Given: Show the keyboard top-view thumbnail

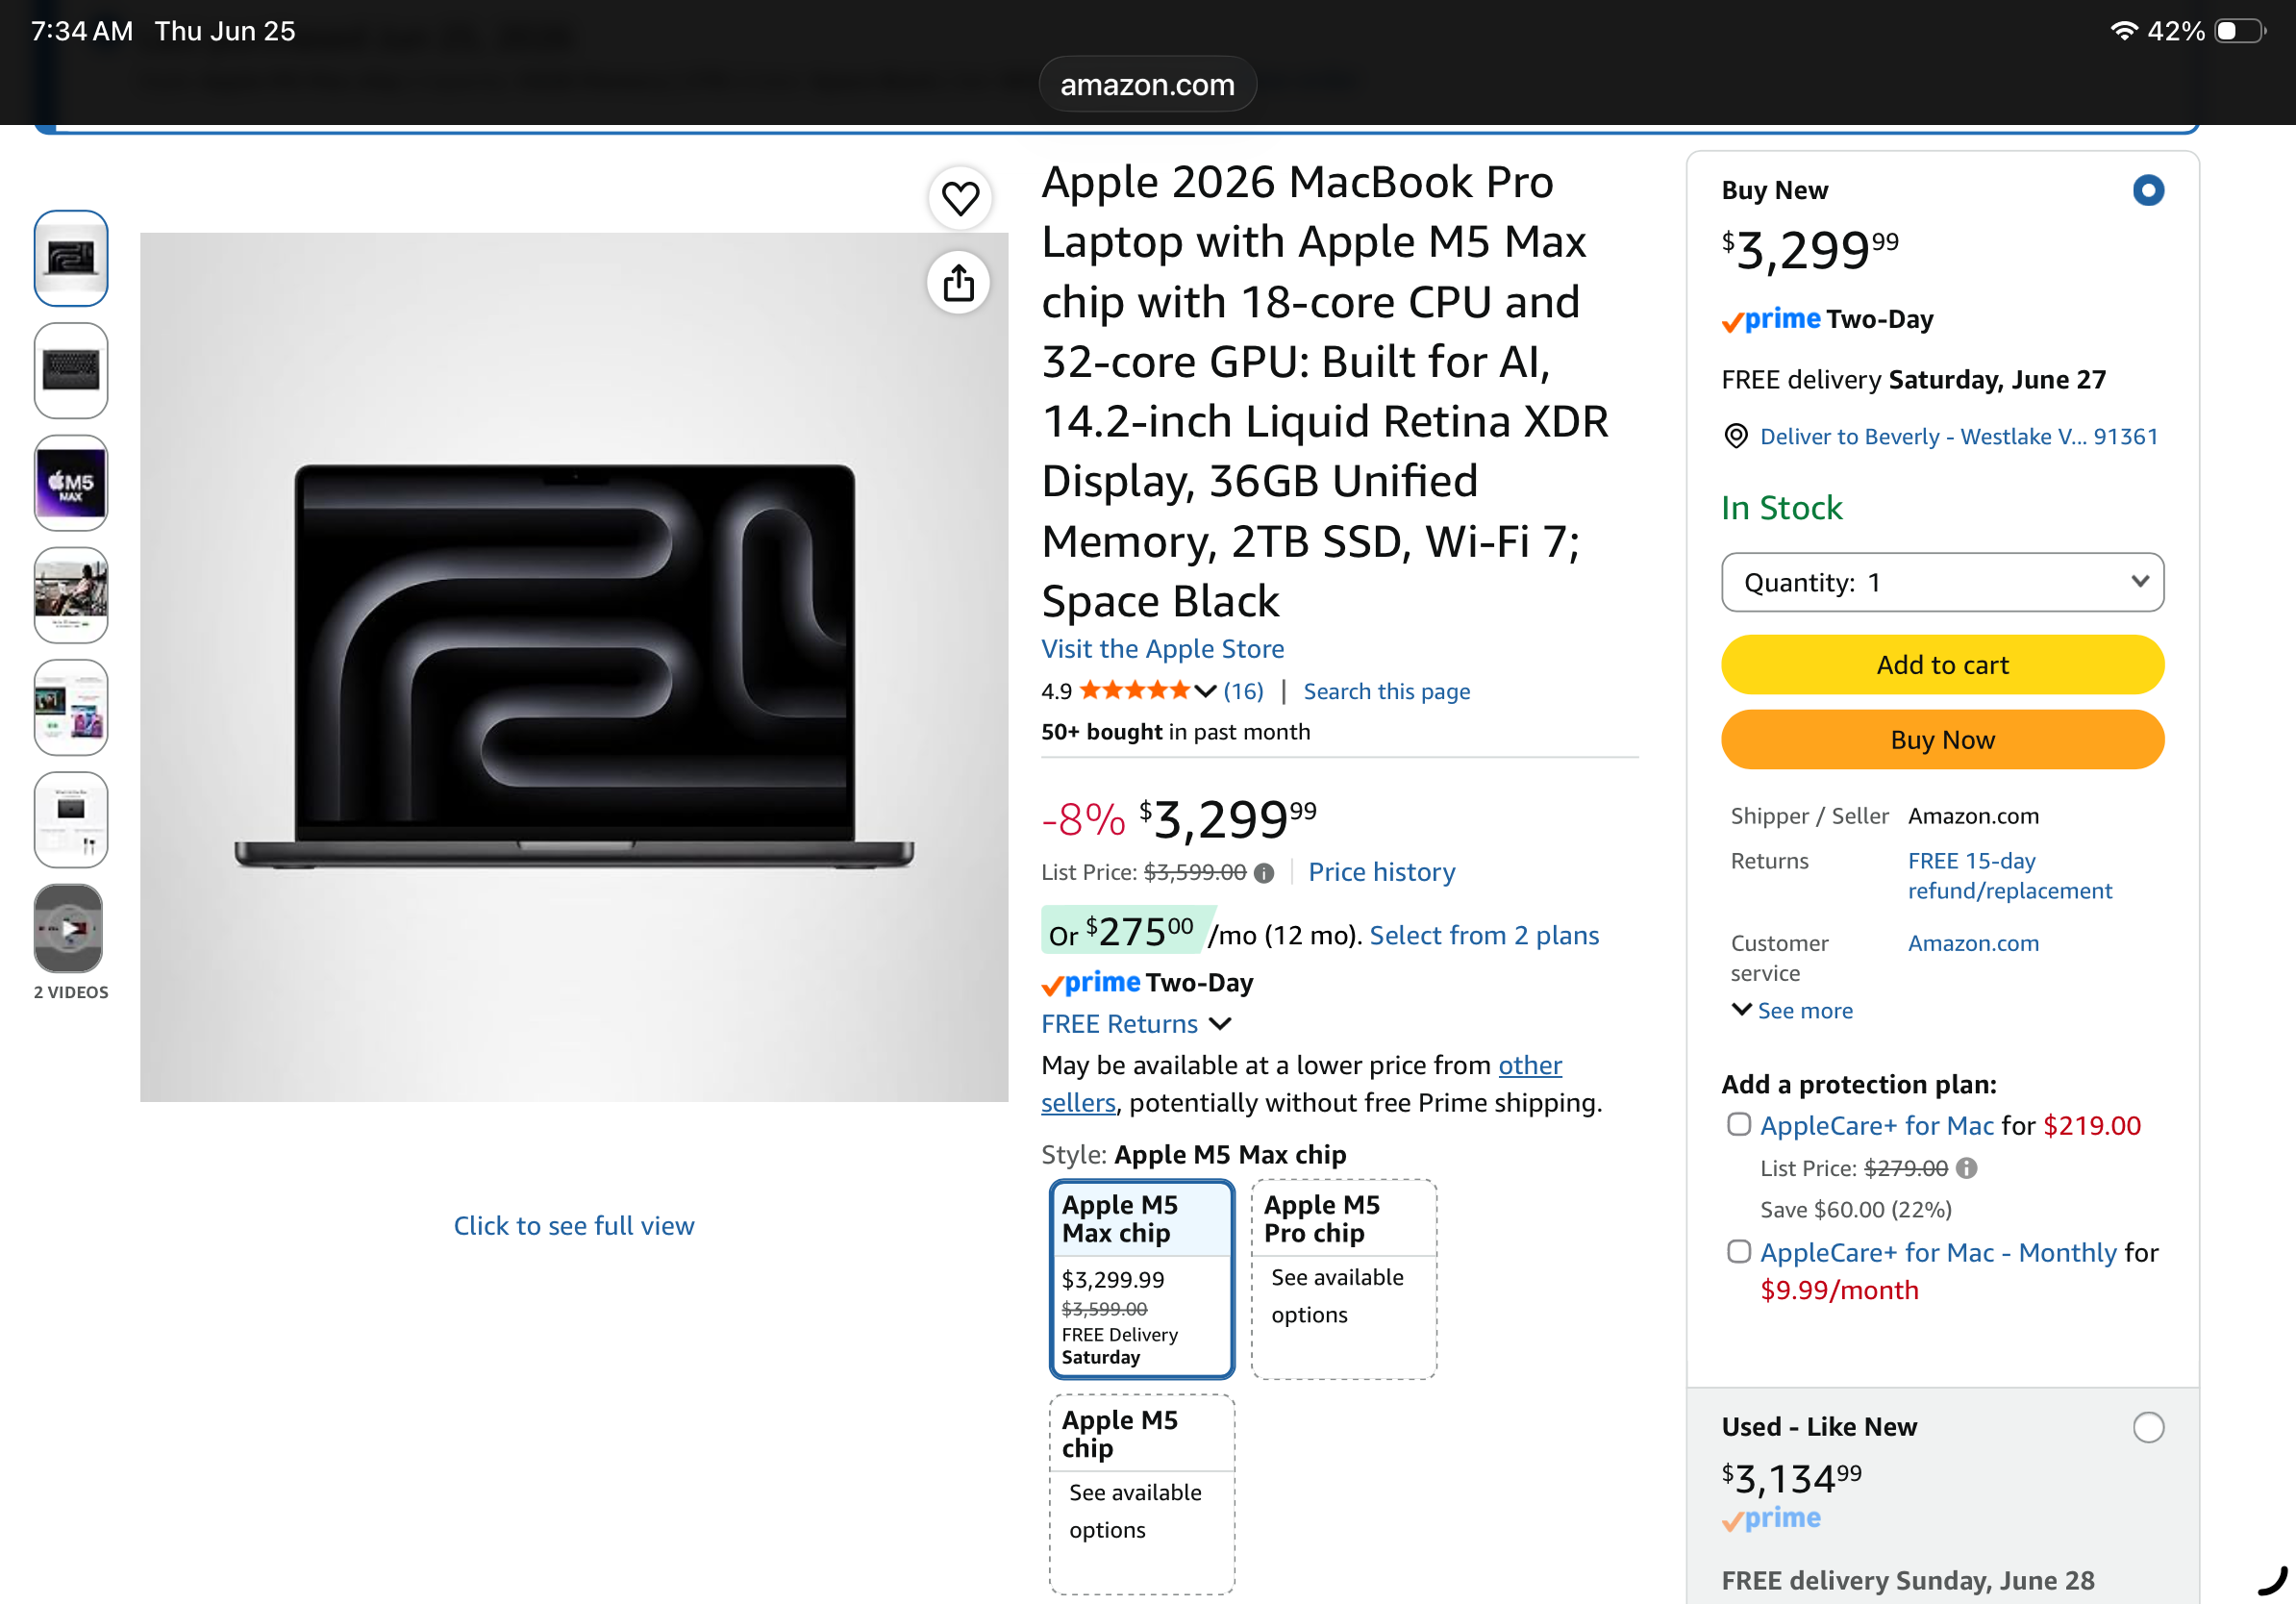Looking at the screenshot, I should pos(70,370).
